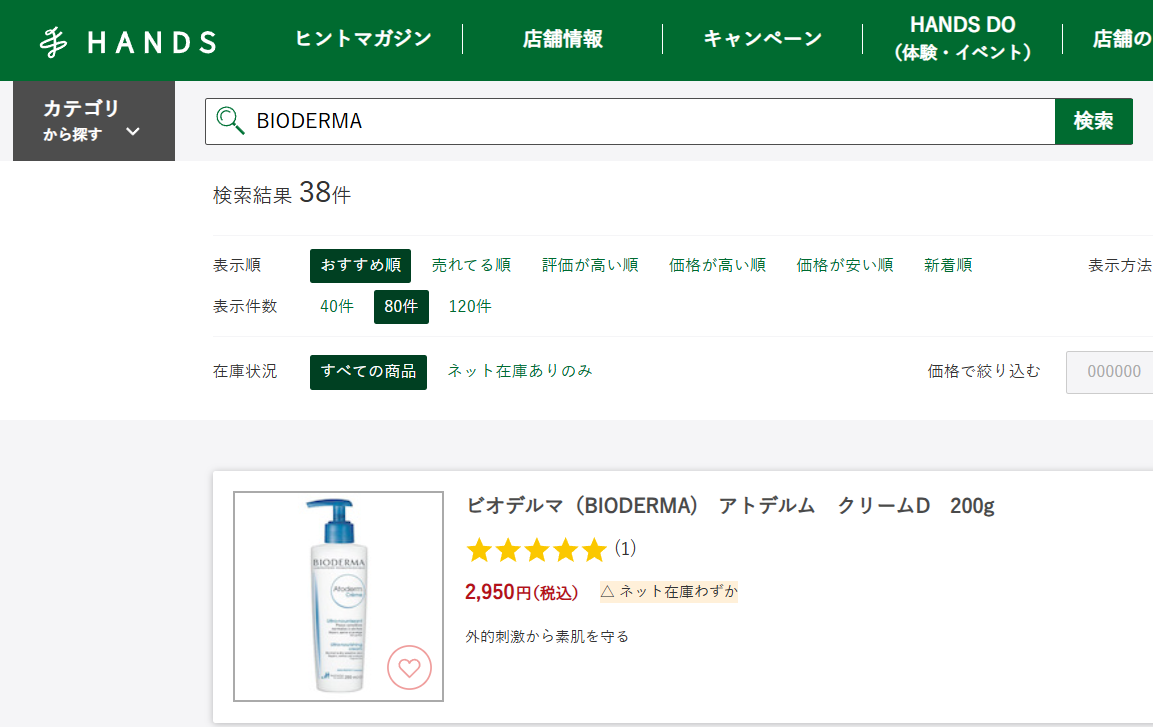The width and height of the screenshot is (1153, 727).
Task: Click the BIODERMA search input field
Action: coord(630,121)
